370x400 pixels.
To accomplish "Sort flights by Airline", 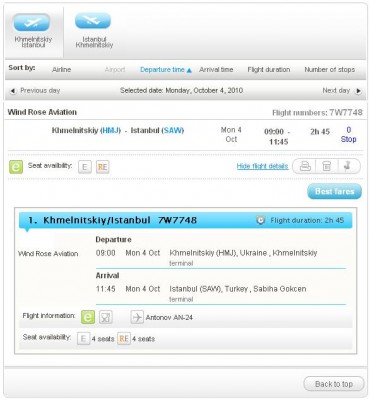I will pos(62,70).
